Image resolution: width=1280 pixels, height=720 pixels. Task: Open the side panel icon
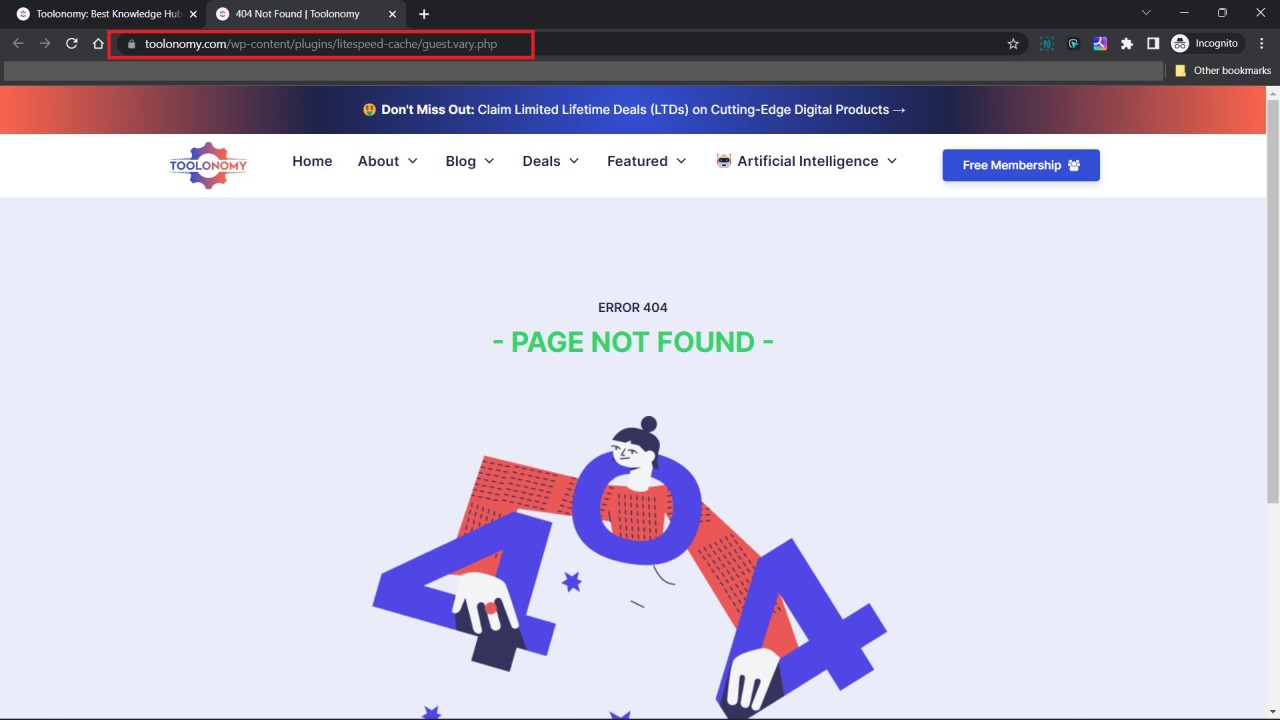click(x=1152, y=43)
